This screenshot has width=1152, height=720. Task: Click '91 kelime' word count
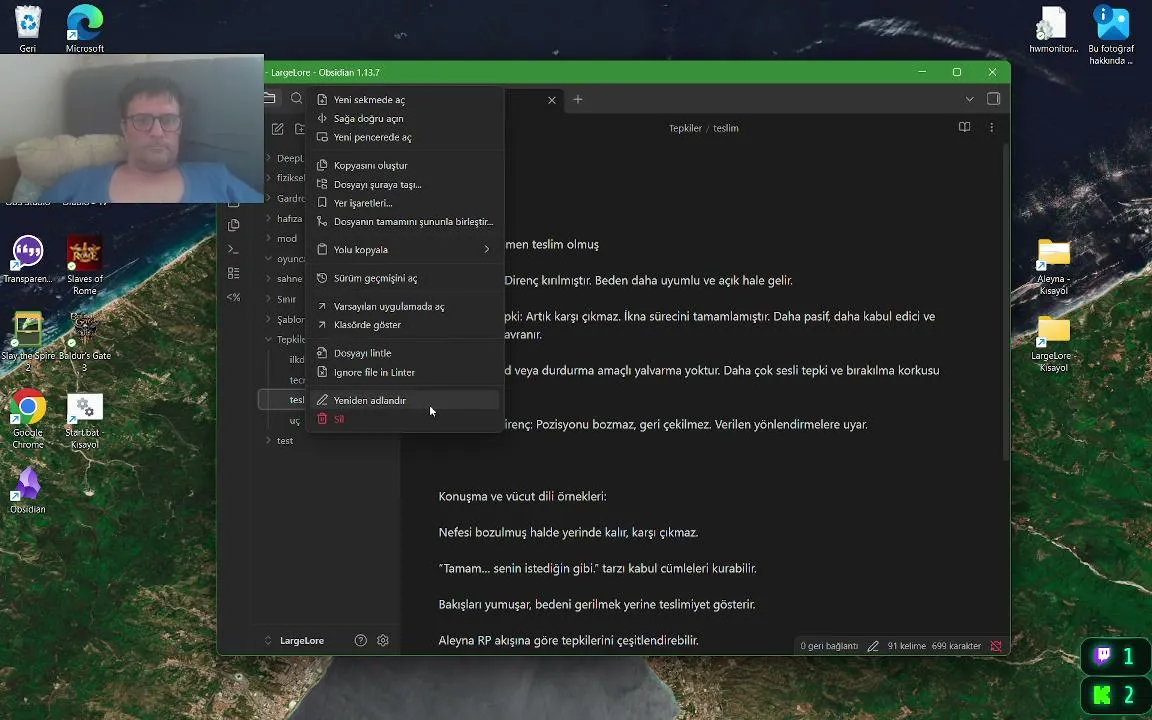tap(907, 646)
